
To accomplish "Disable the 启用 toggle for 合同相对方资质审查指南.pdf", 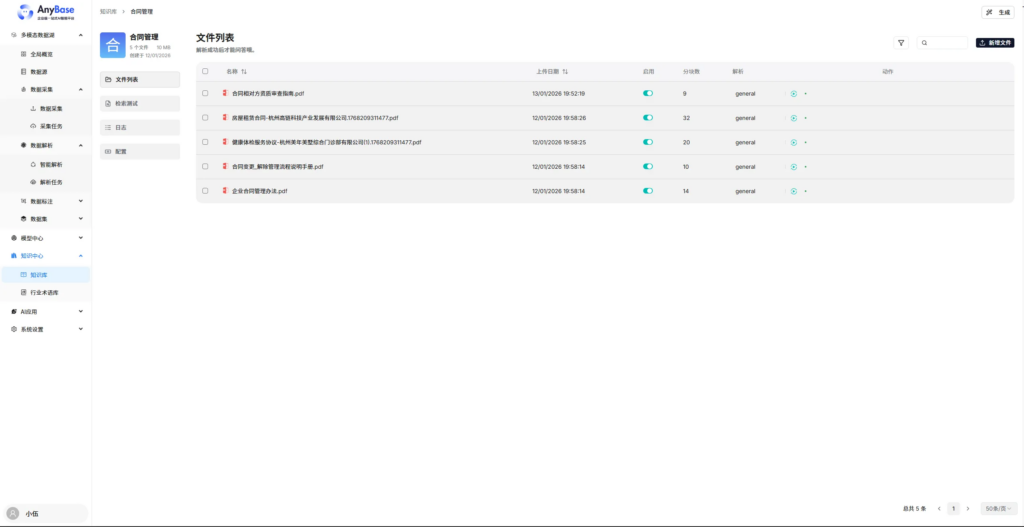I will [648, 93].
